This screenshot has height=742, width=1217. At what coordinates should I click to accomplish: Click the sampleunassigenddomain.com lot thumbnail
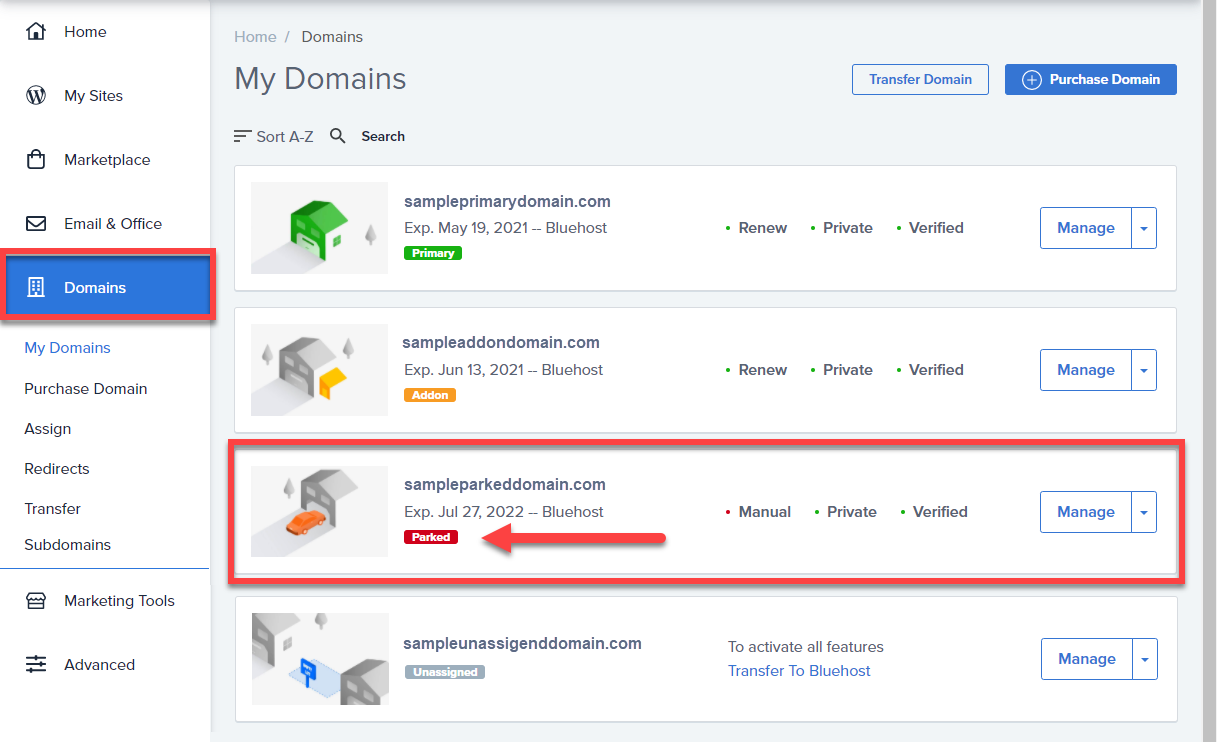[x=320, y=659]
